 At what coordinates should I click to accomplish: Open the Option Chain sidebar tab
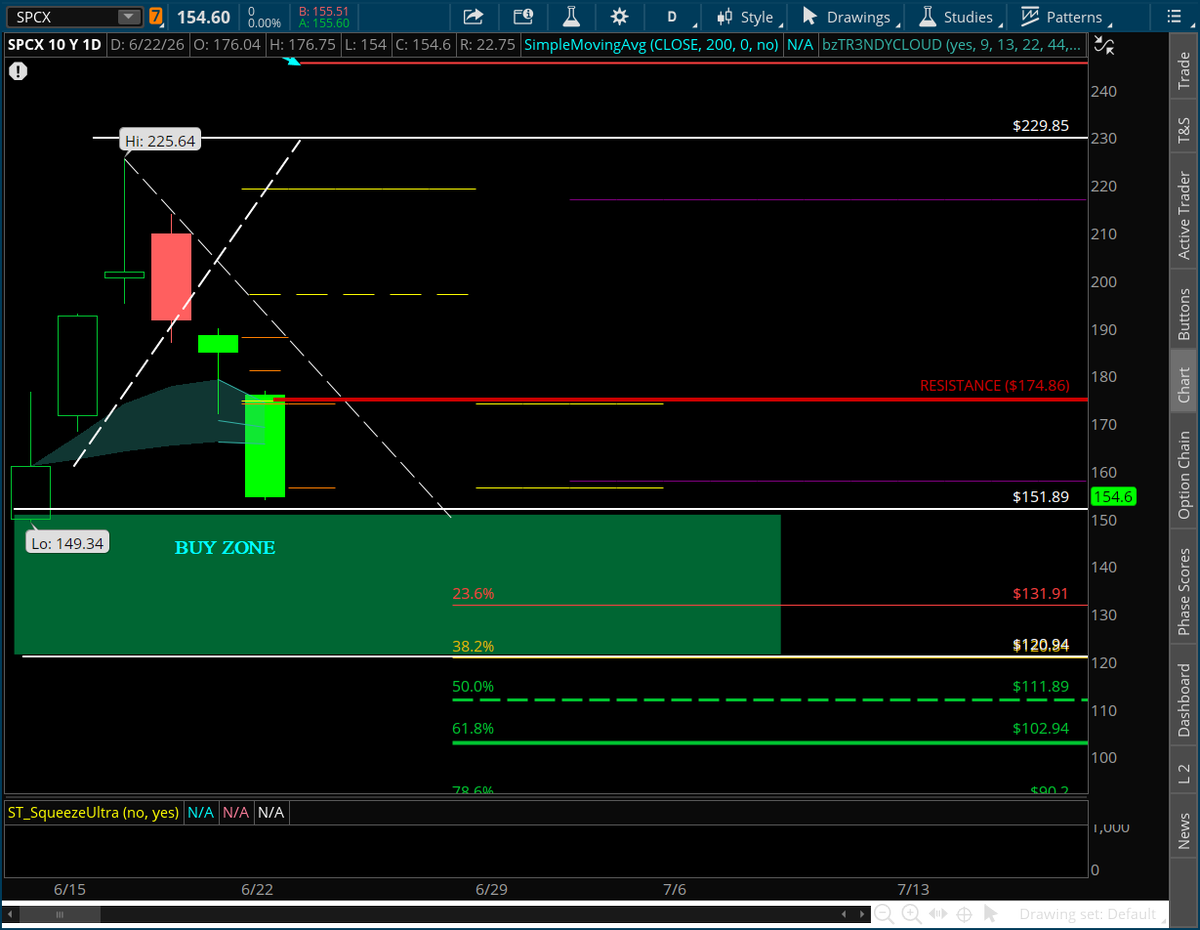tap(1184, 475)
